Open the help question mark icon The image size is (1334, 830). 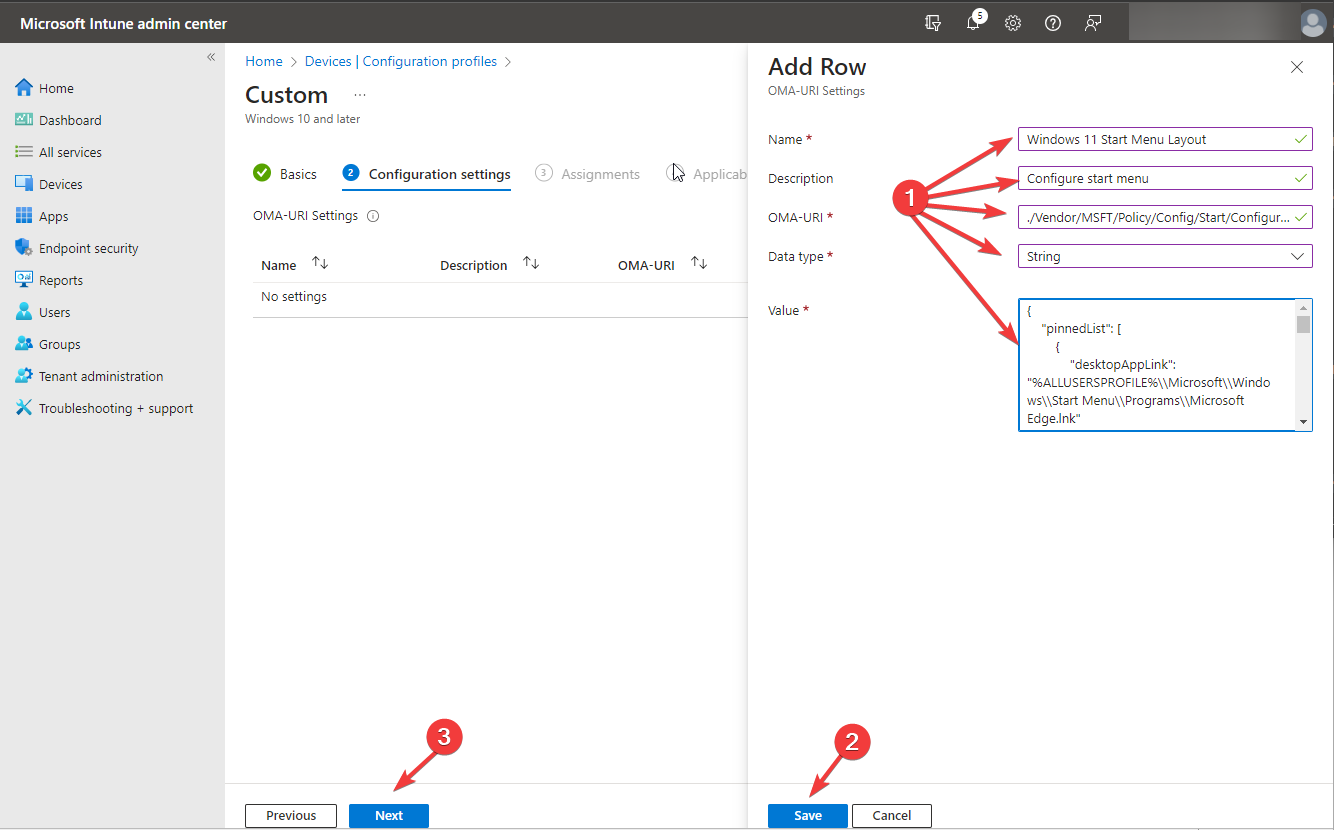click(x=1053, y=23)
